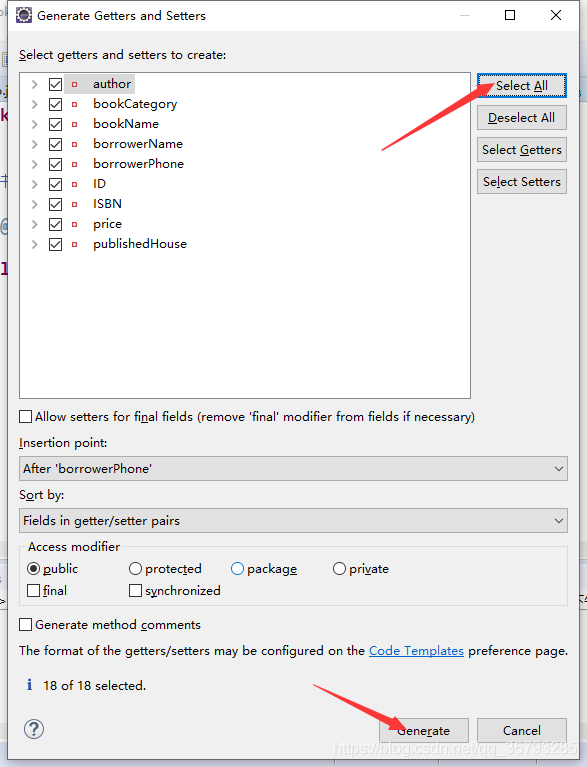Viewport: 587px width, 767px height.
Task: Click the help question mark icon
Action: pos(34,729)
